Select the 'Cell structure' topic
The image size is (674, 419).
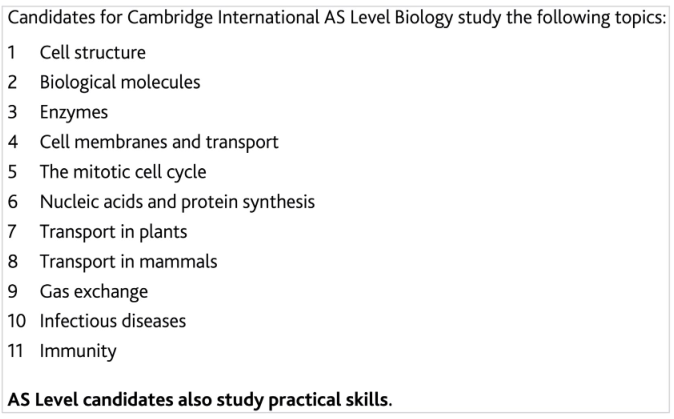tap(92, 52)
